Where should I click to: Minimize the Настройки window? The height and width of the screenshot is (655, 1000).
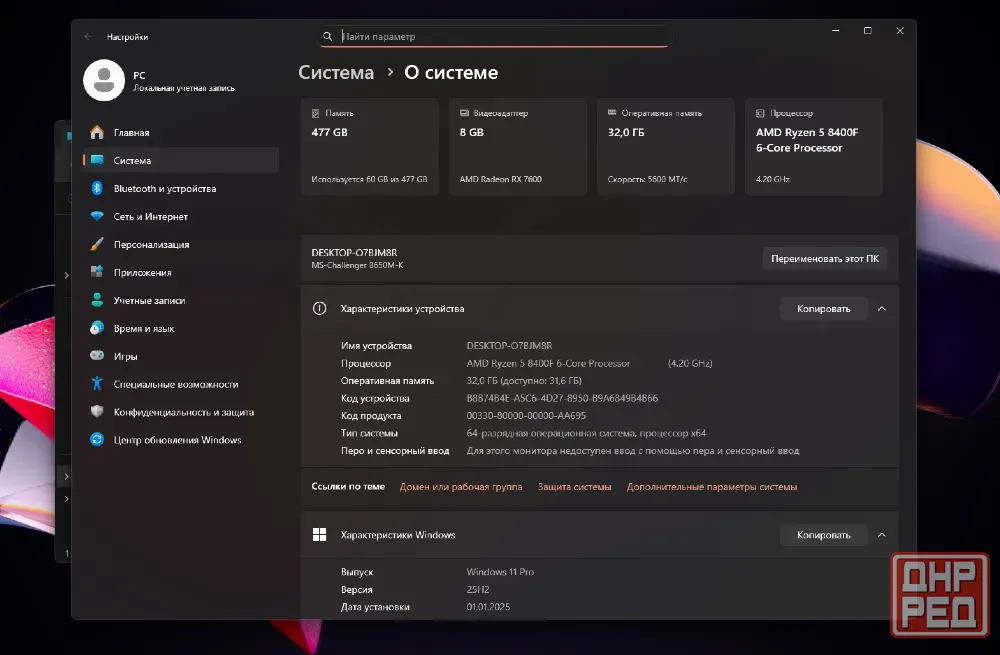click(x=835, y=31)
